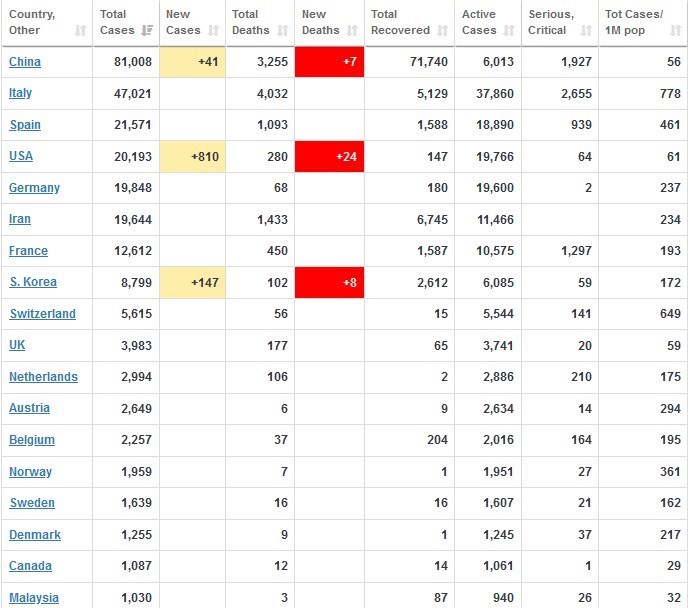Image resolution: width=688 pixels, height=608 pixels.
Task: Open the Switzerland country link
Action: point(42,314)
